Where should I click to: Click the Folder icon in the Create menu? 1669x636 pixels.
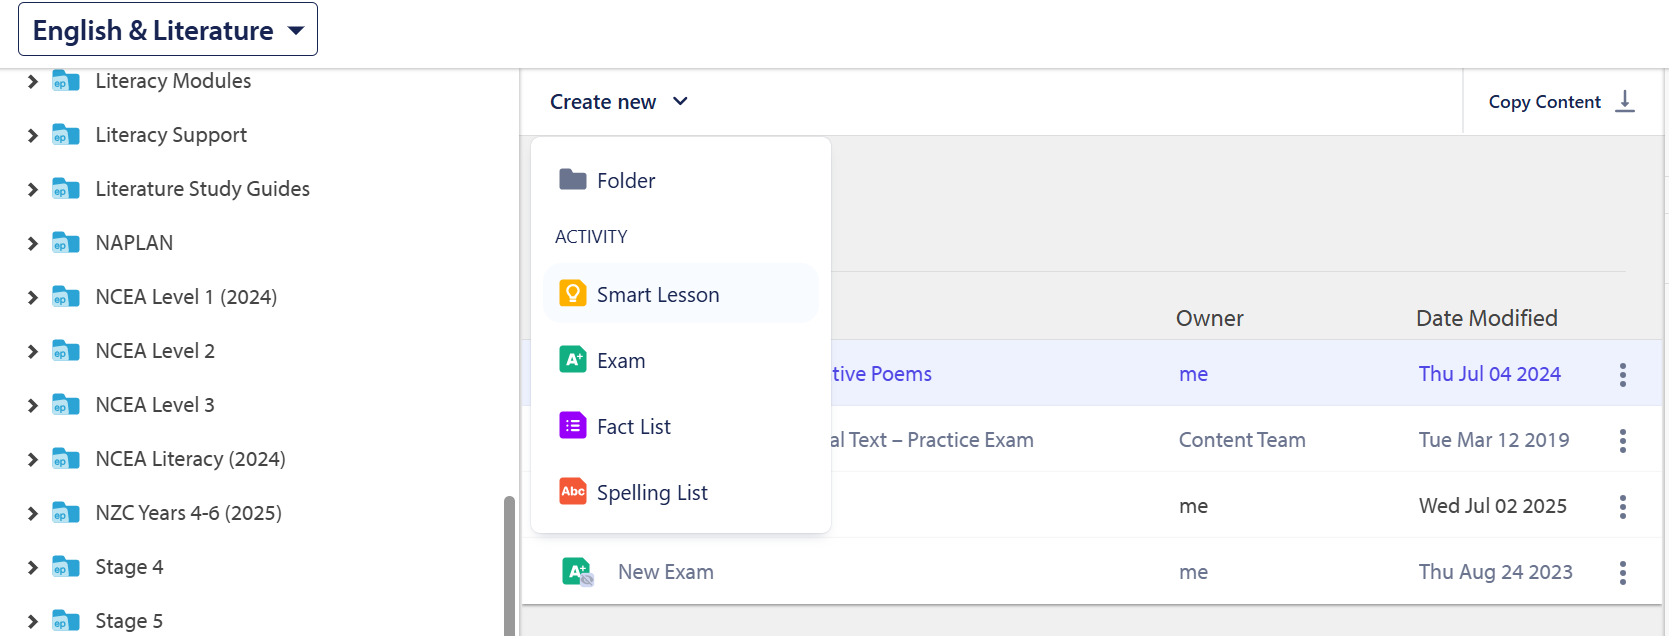click(x=572, y=179)
